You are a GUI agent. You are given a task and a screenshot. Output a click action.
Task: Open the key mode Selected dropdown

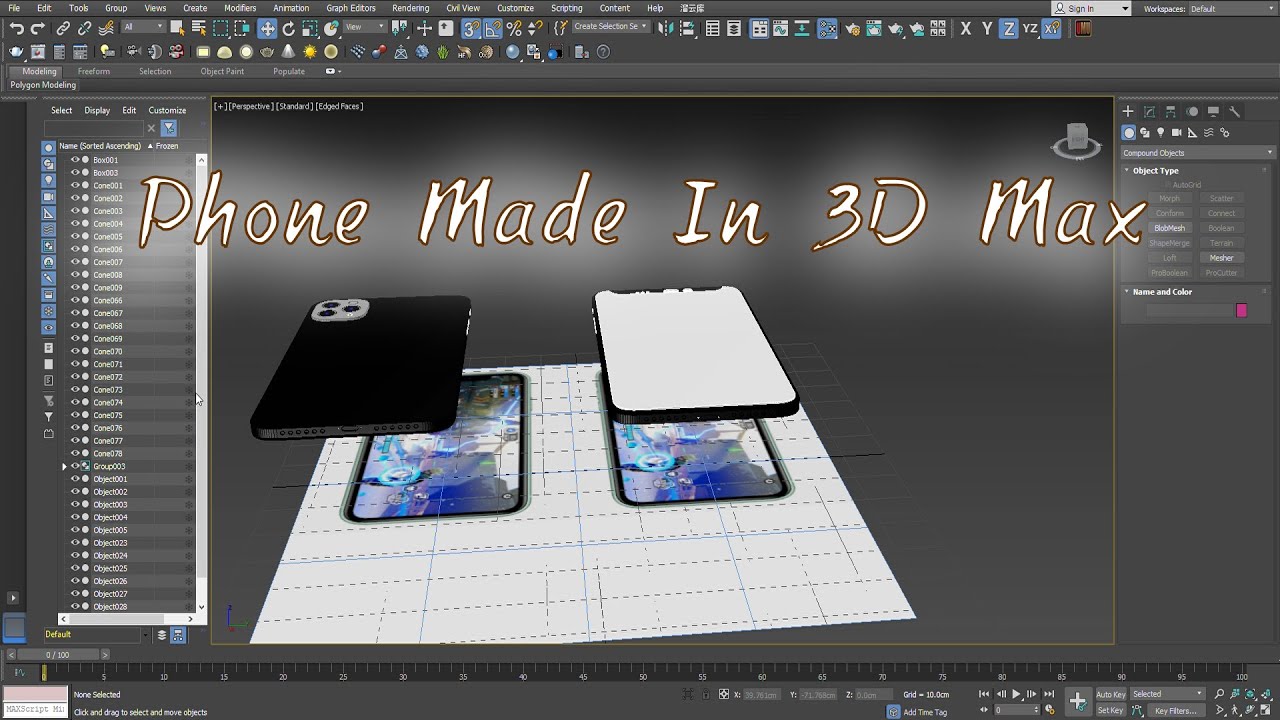click(x=1169, y=694)
